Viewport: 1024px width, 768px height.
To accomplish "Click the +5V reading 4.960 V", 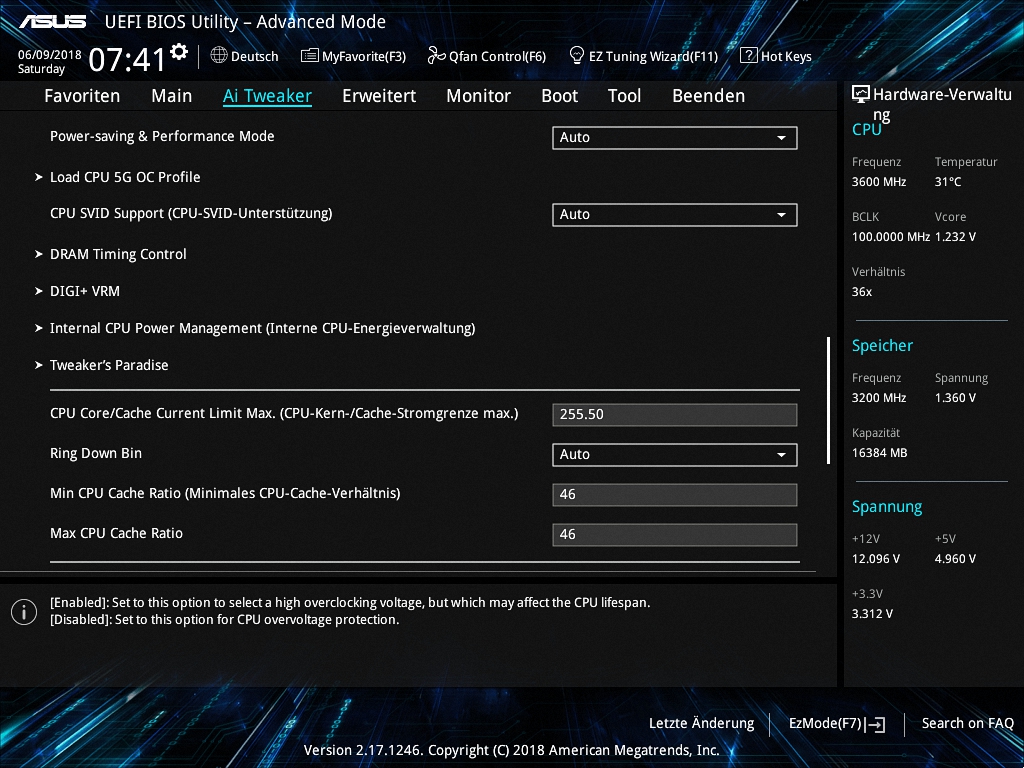I will tap(955, 559).
